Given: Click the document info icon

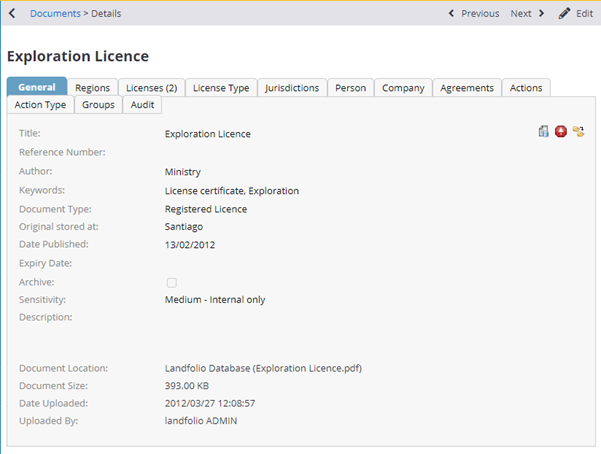Looking at the screenshot, I should 544,132.
